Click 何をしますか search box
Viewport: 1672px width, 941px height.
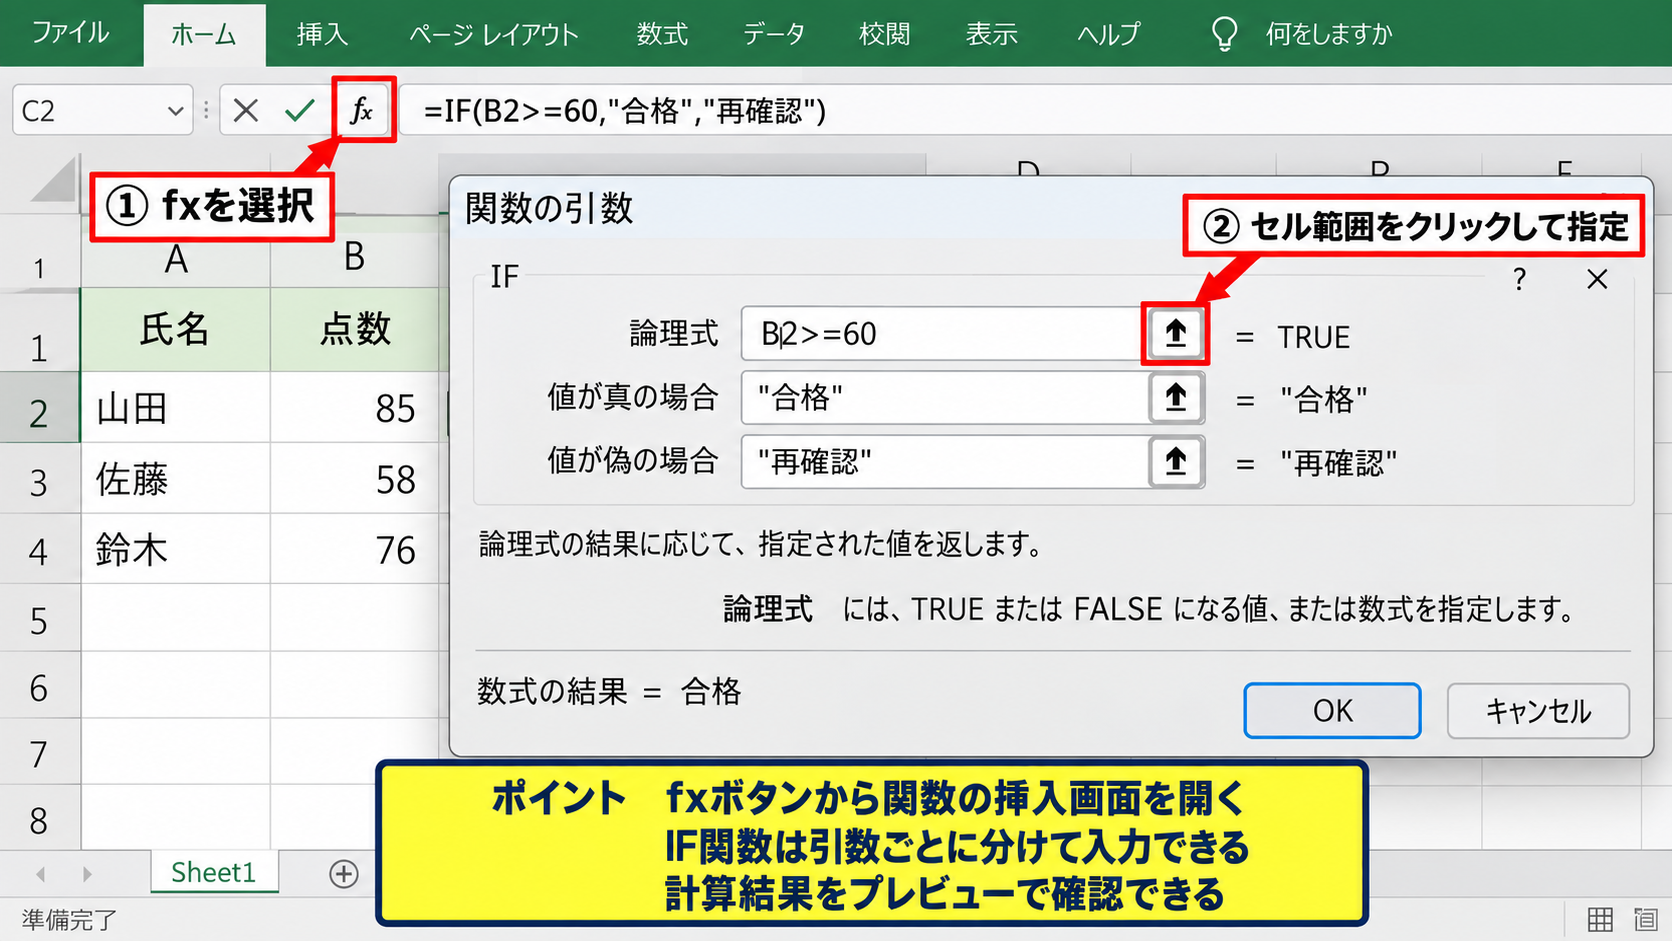click(1328, 34)
